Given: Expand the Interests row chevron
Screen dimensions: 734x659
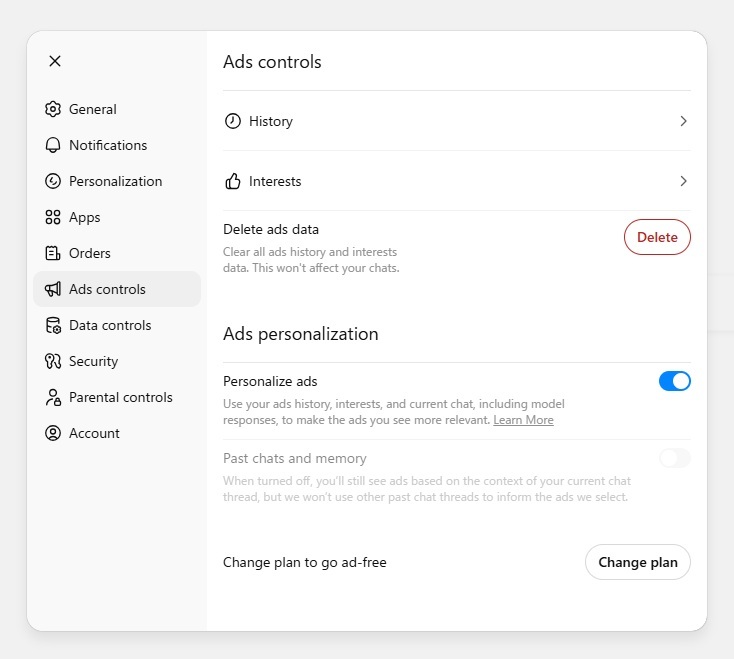Looking at the screenshot, I should (x=683, y=181).
